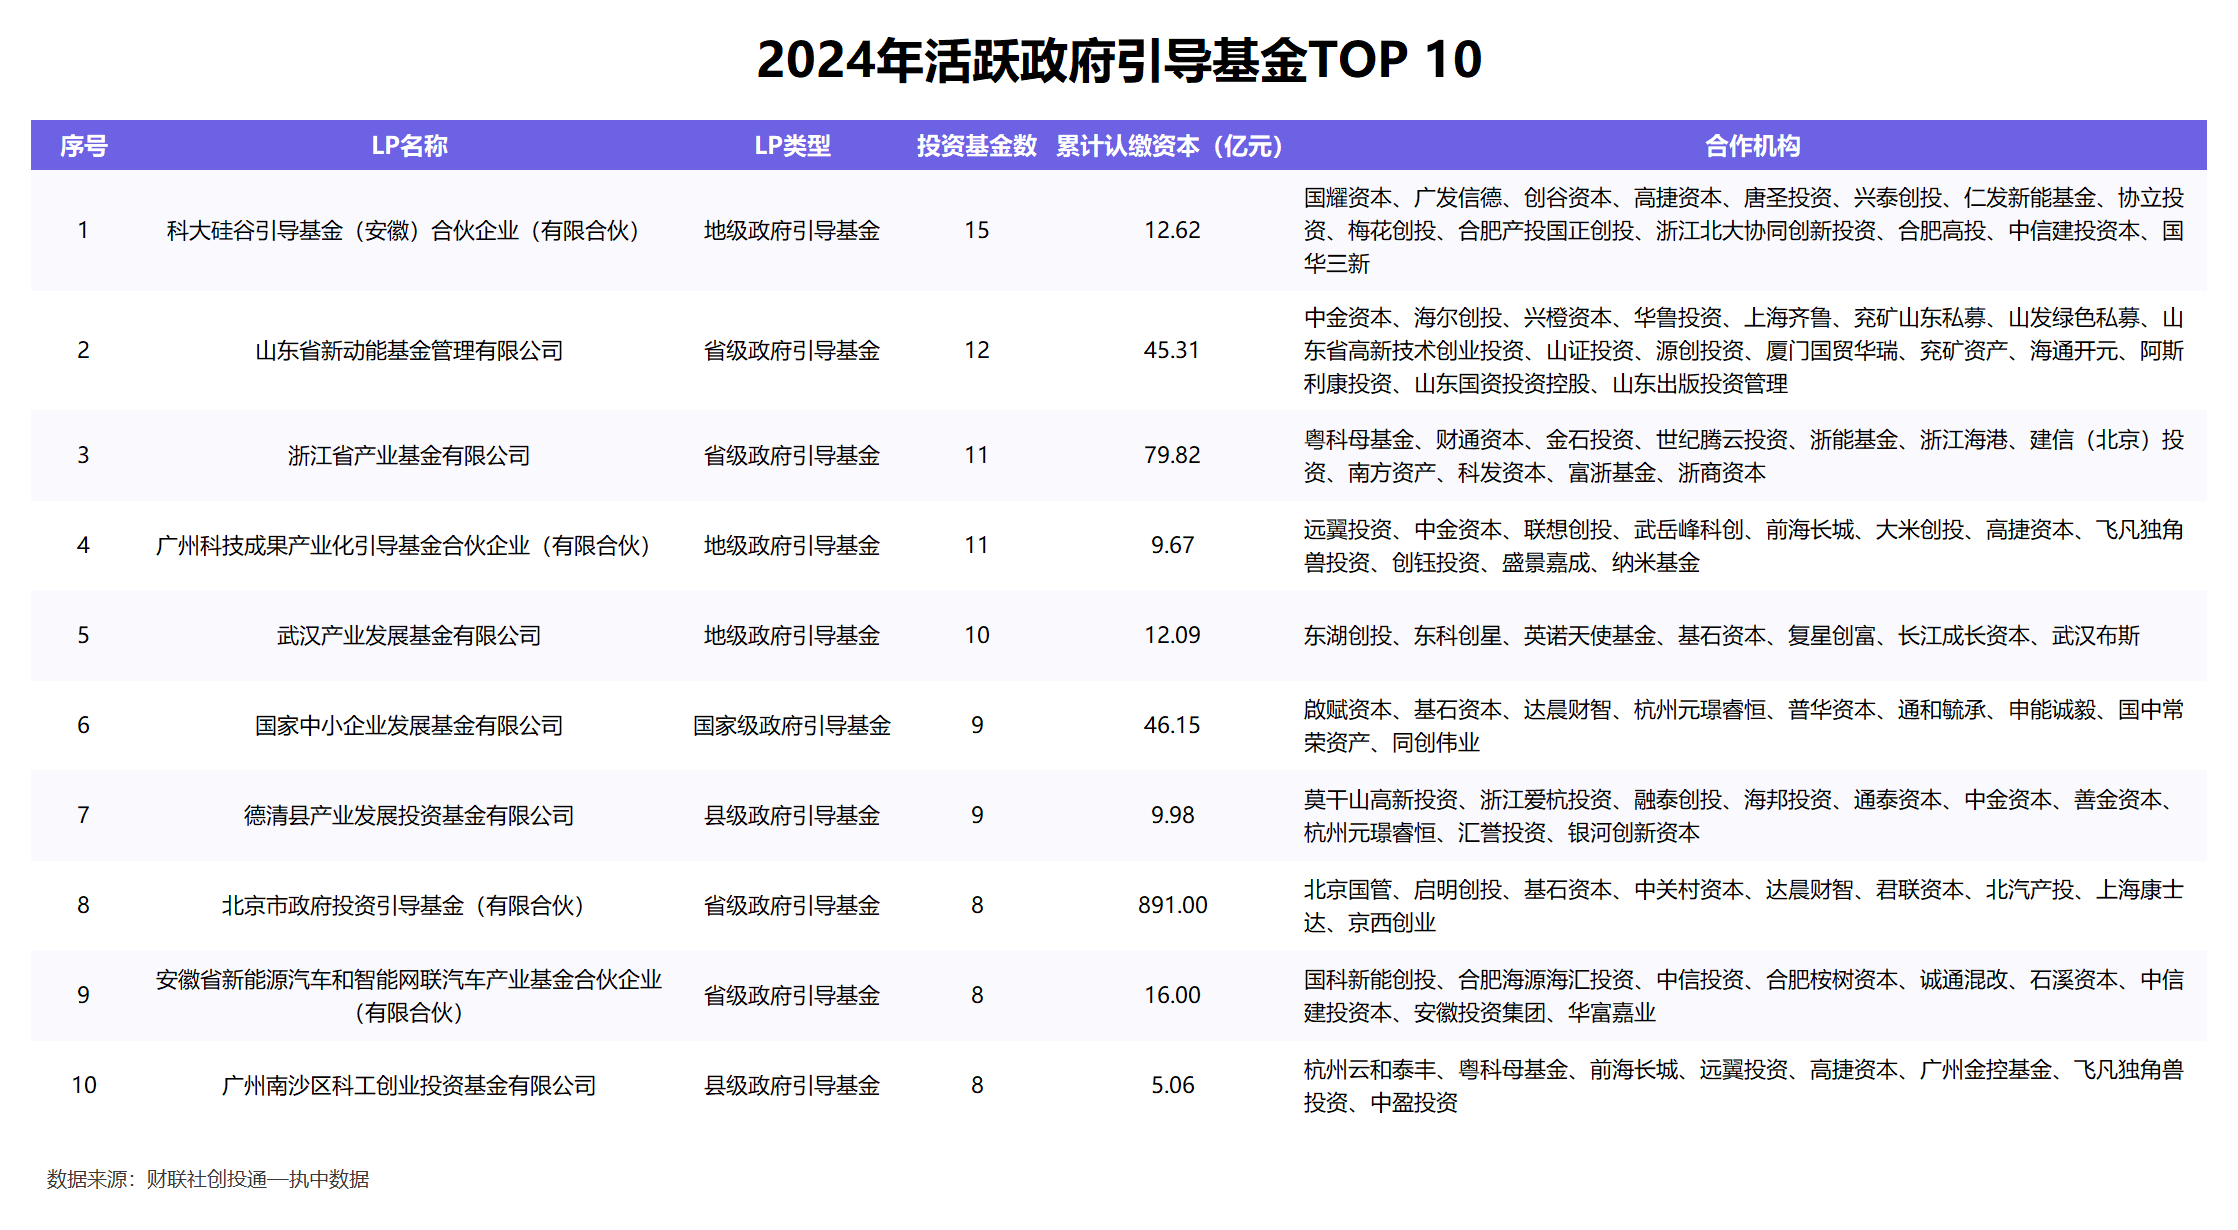Select the 序号 column header
2238x1230 pixels.
tap(84, 146)
